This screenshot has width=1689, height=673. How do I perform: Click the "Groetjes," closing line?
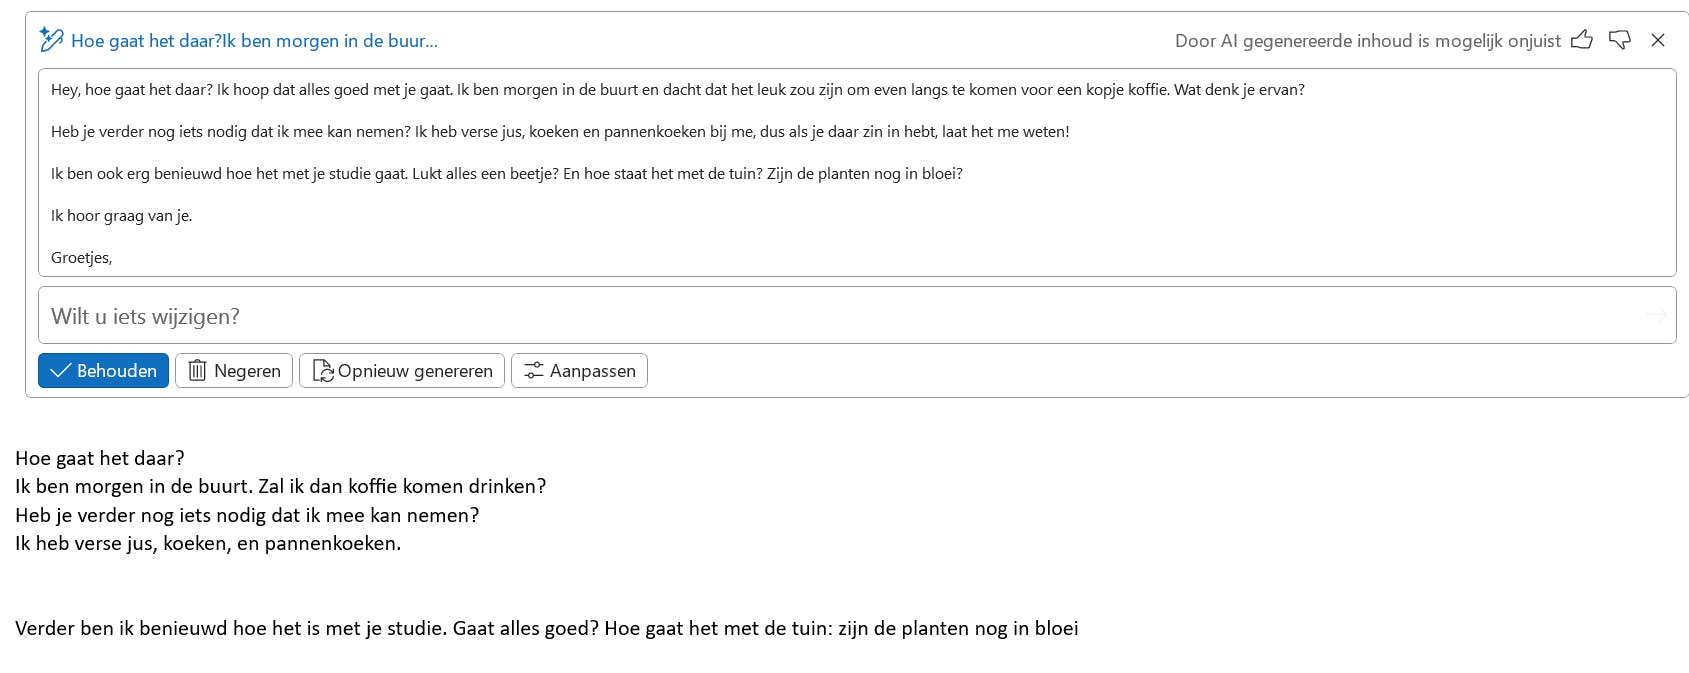point(82,258)
